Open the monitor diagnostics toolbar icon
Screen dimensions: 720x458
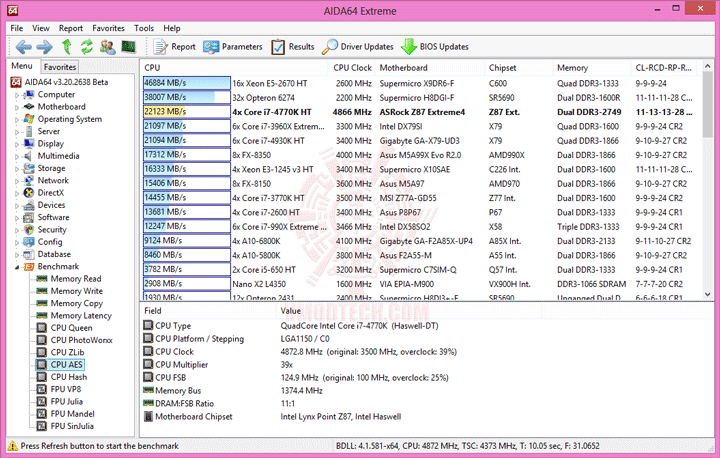(x=129, y=46)
